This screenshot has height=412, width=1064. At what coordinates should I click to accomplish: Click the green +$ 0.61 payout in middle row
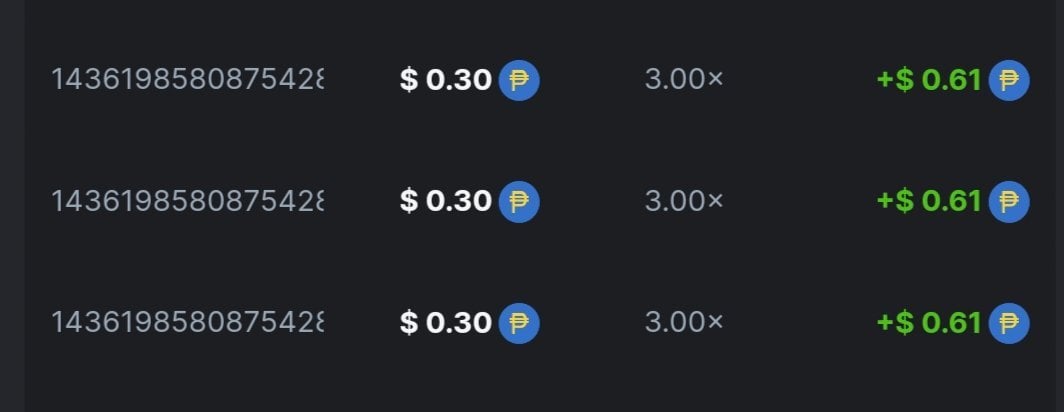928,201
